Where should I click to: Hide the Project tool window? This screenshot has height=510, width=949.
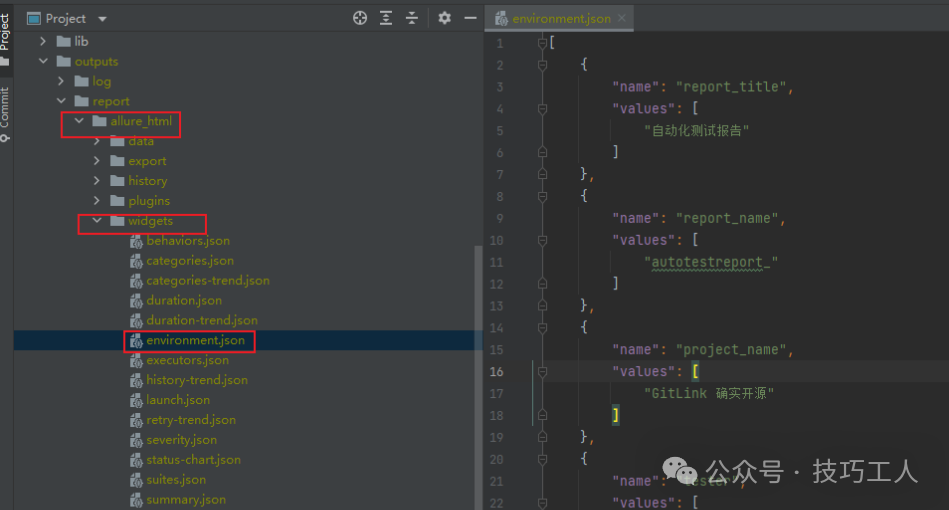tap(470, 18)
